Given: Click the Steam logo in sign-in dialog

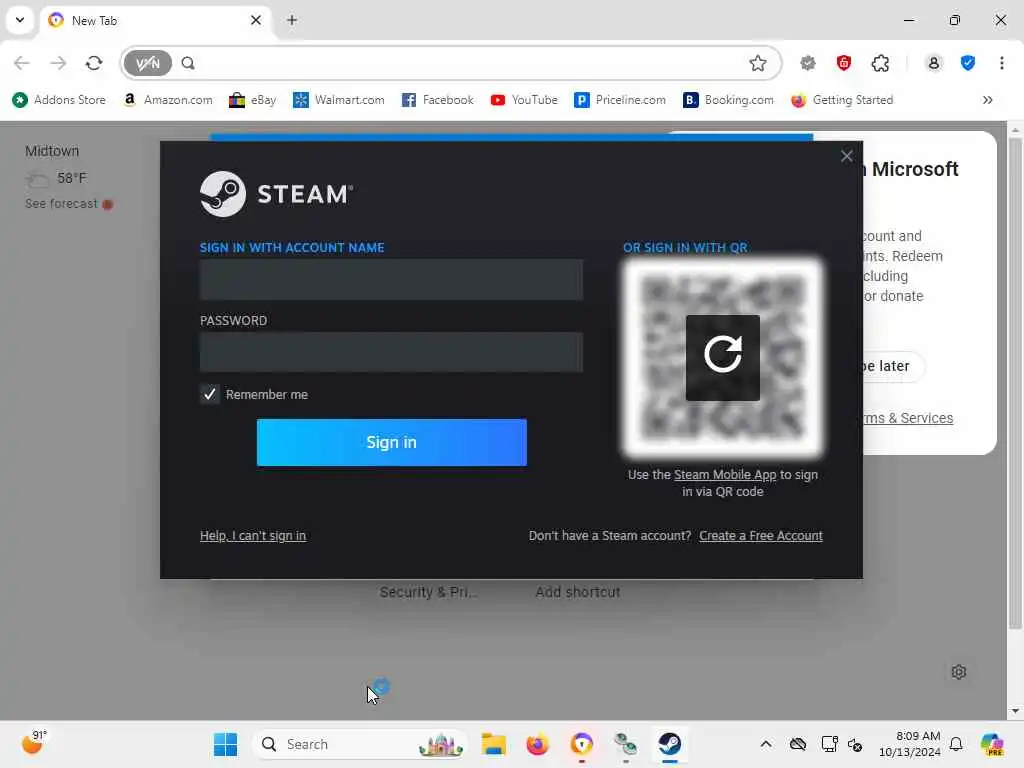Looking at the screenshot, I should [276, 194].
